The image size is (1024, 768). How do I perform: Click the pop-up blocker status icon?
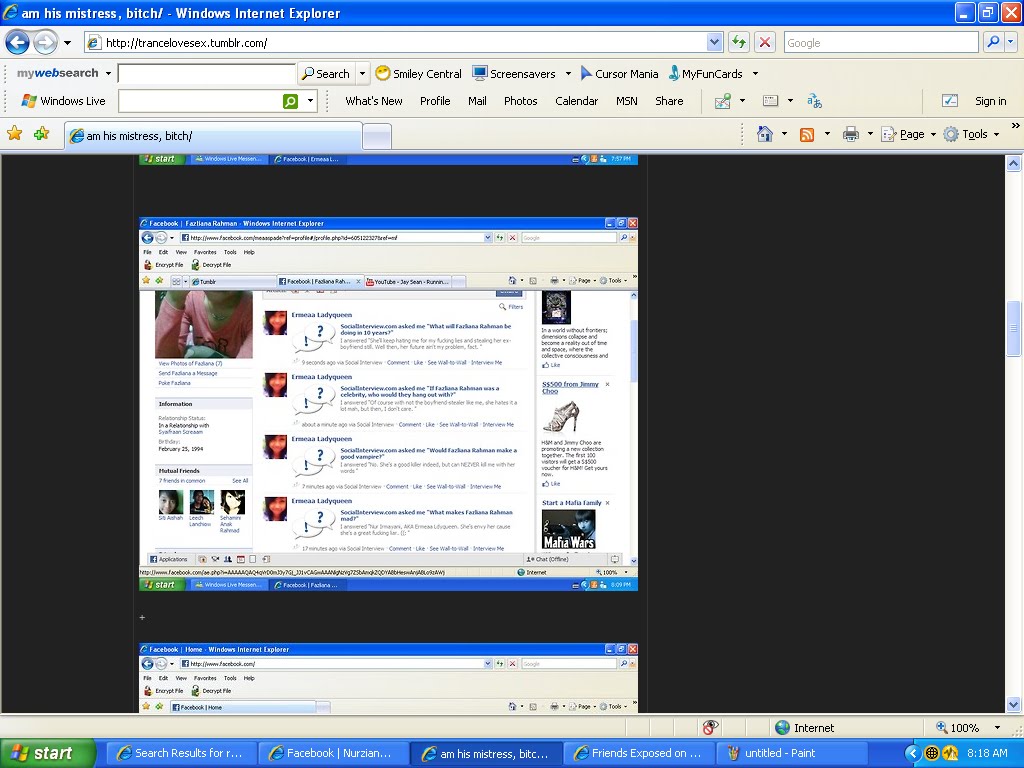click(x=710, y=728)
